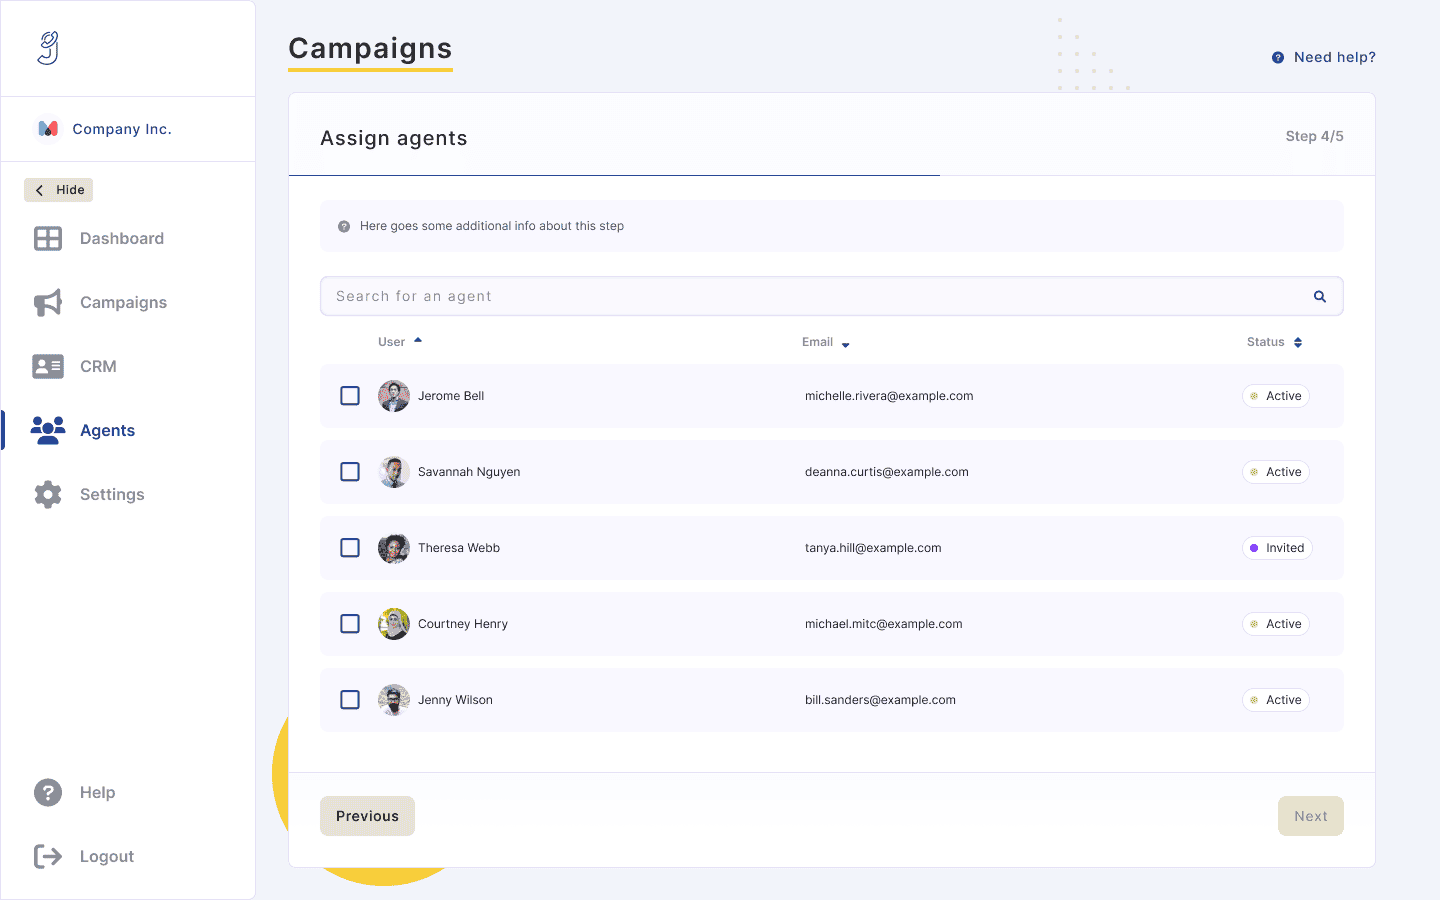Click the Dashboard sidebar icon

click(47, 238)
